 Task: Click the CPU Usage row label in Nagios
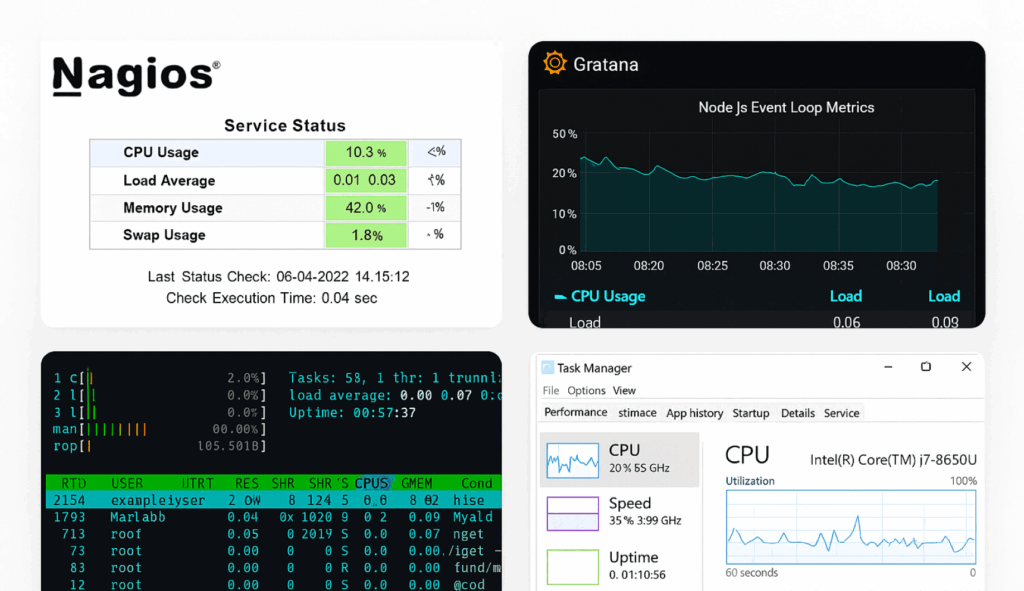click(161, 152)
